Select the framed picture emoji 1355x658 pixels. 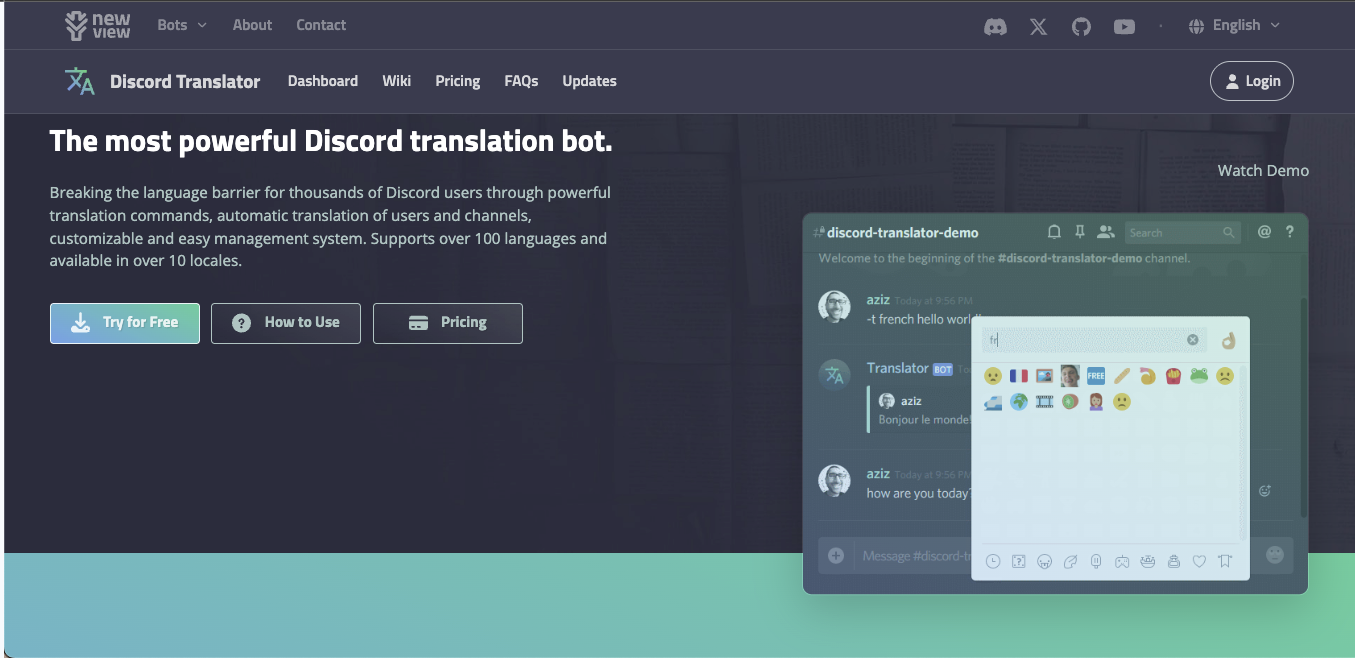pos(1045,376)
